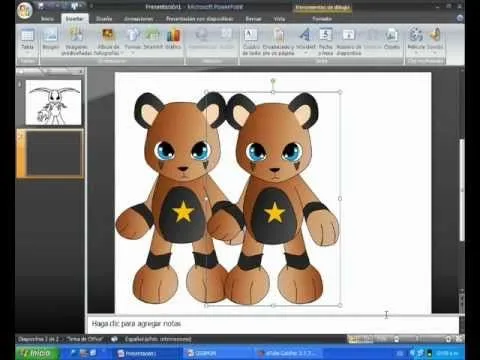
Task: Open Presentación con diapositivas tab
Action: pos(199,19)
